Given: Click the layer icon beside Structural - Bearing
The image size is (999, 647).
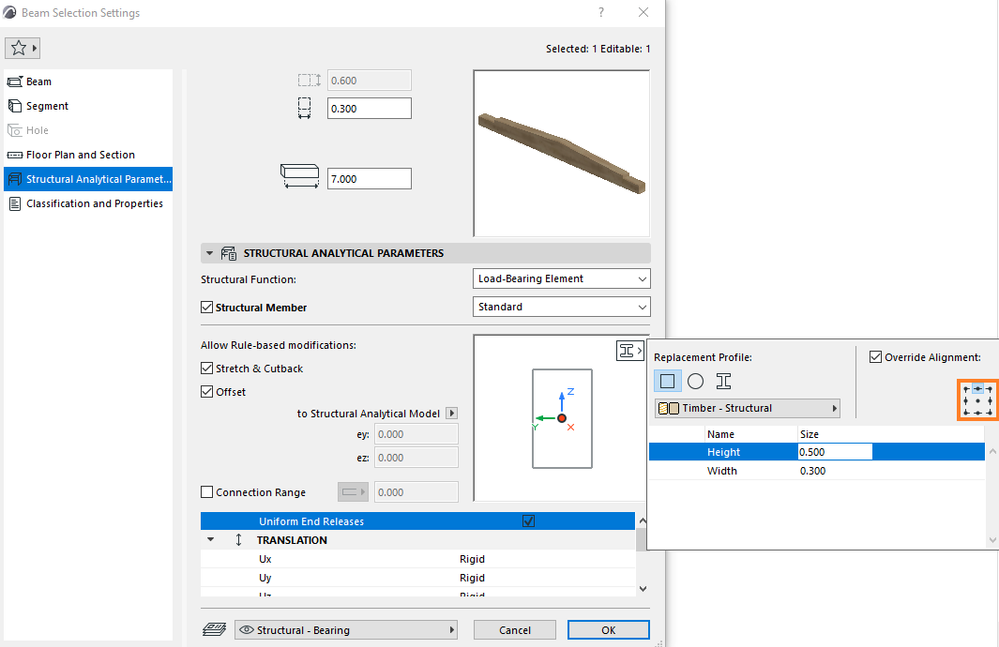Looking at the screenshot, I should [x=214, y=630].
